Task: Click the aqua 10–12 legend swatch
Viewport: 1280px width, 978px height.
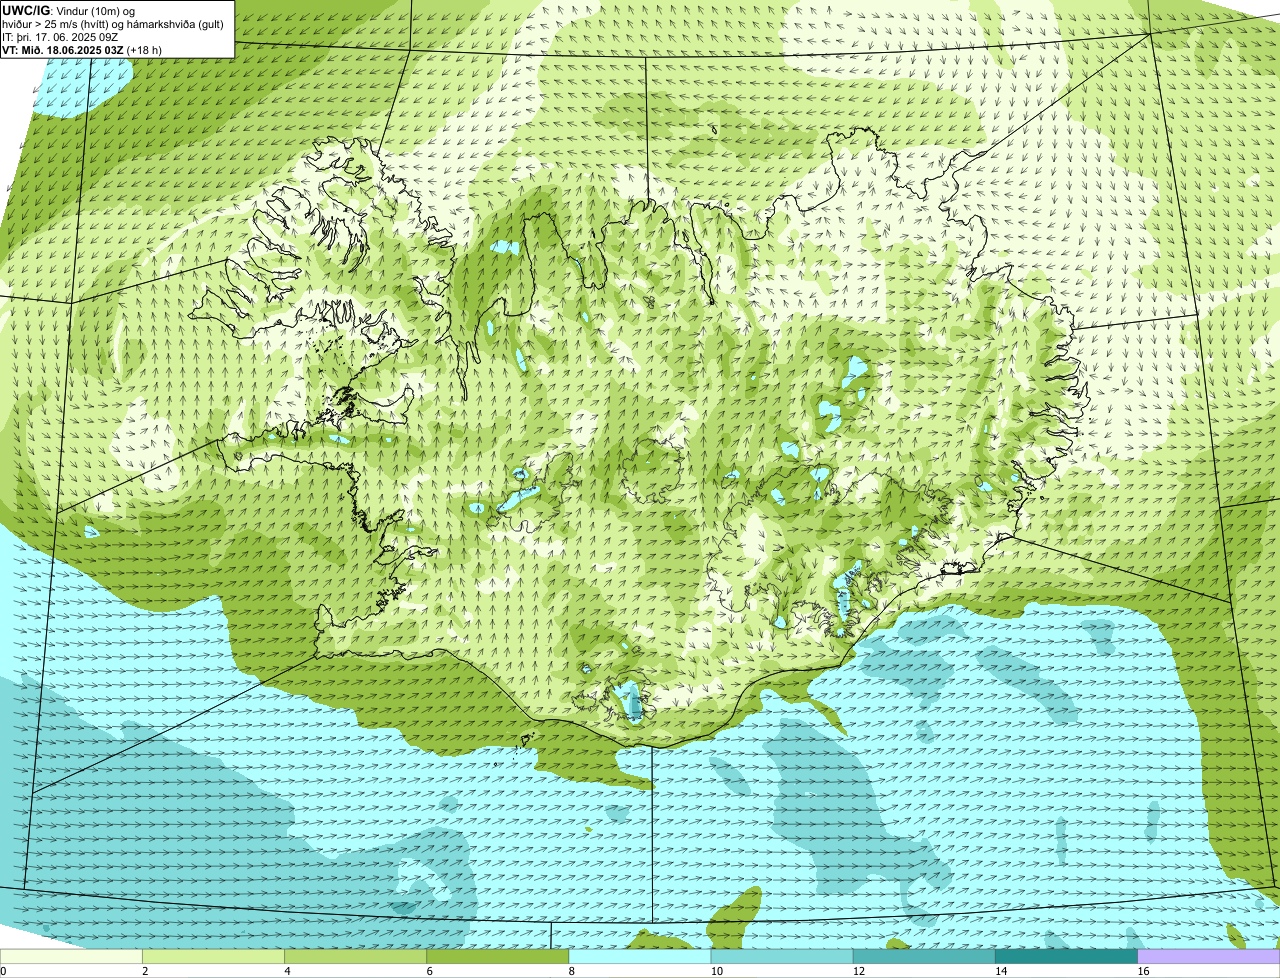Action: coord(783,957)
